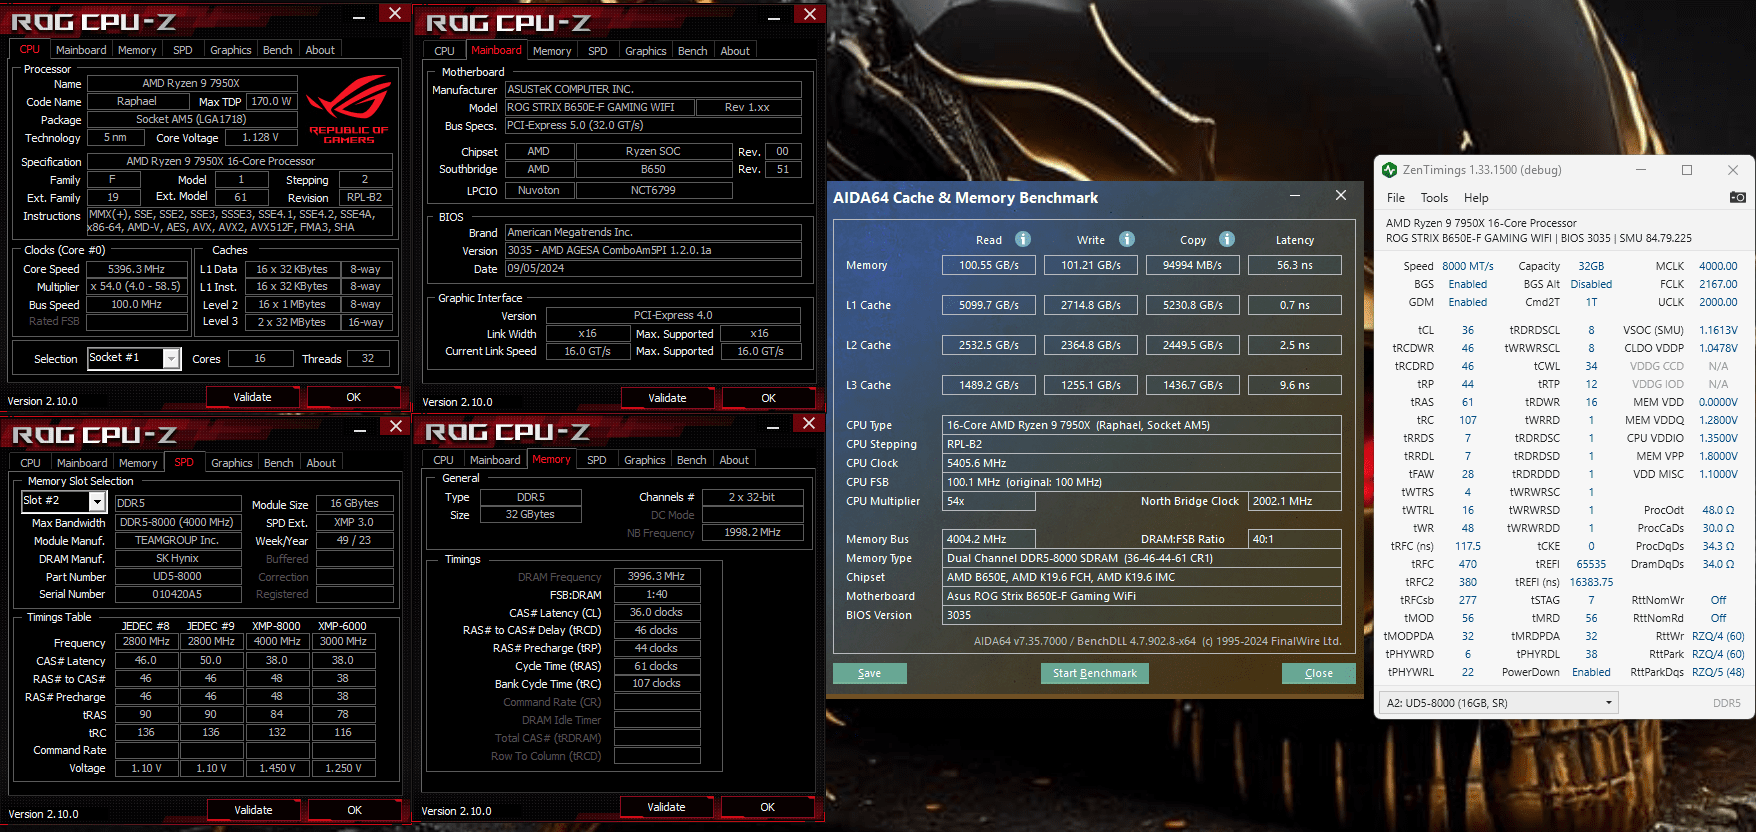The width and height of the screenshot is (1756, 832).
Task: Click the Save button in AIDA64
Action: [870, 673]
